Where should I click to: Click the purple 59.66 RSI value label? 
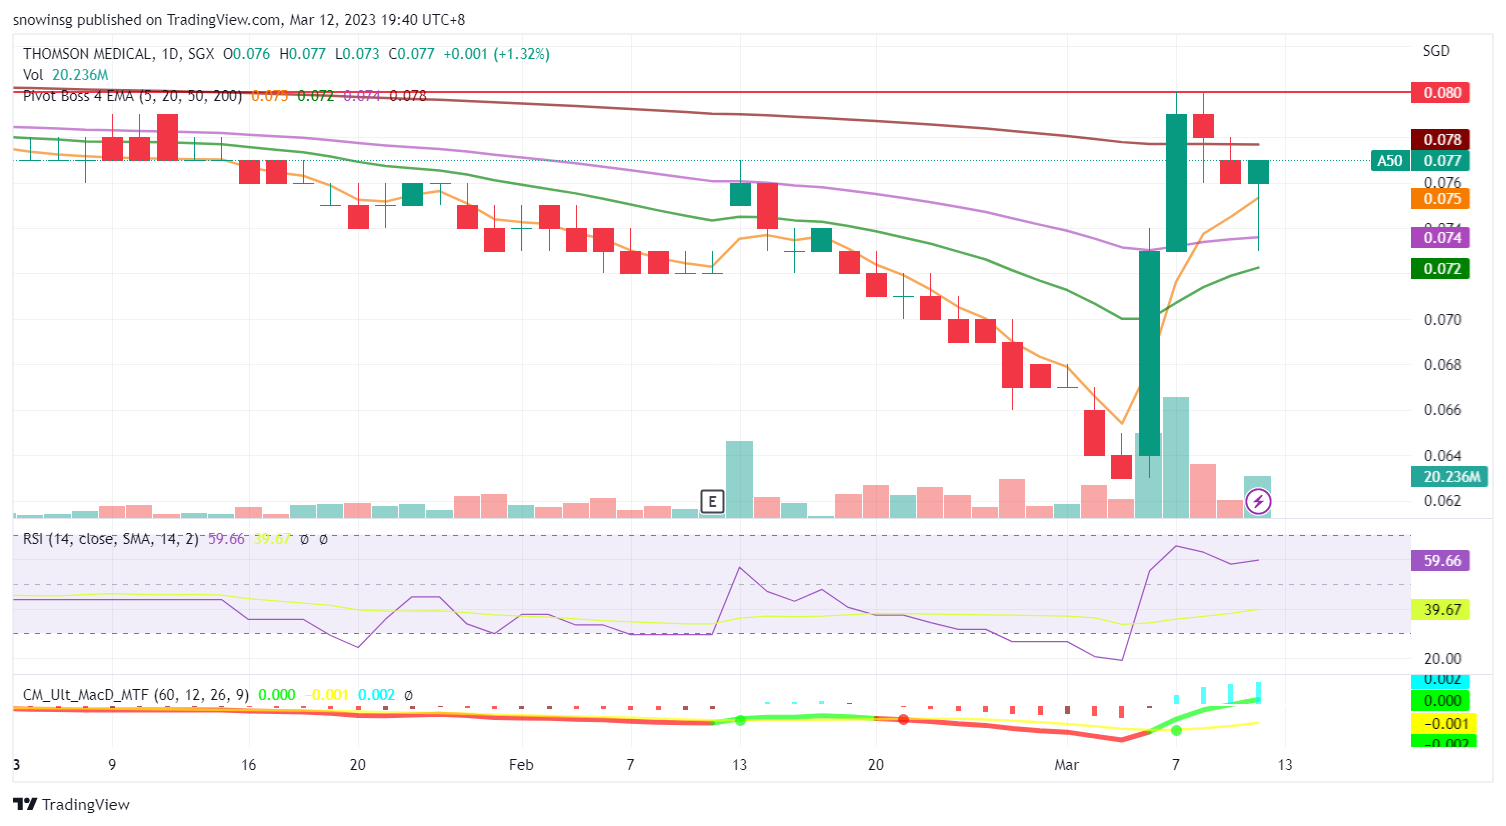tap(1441, 560)
